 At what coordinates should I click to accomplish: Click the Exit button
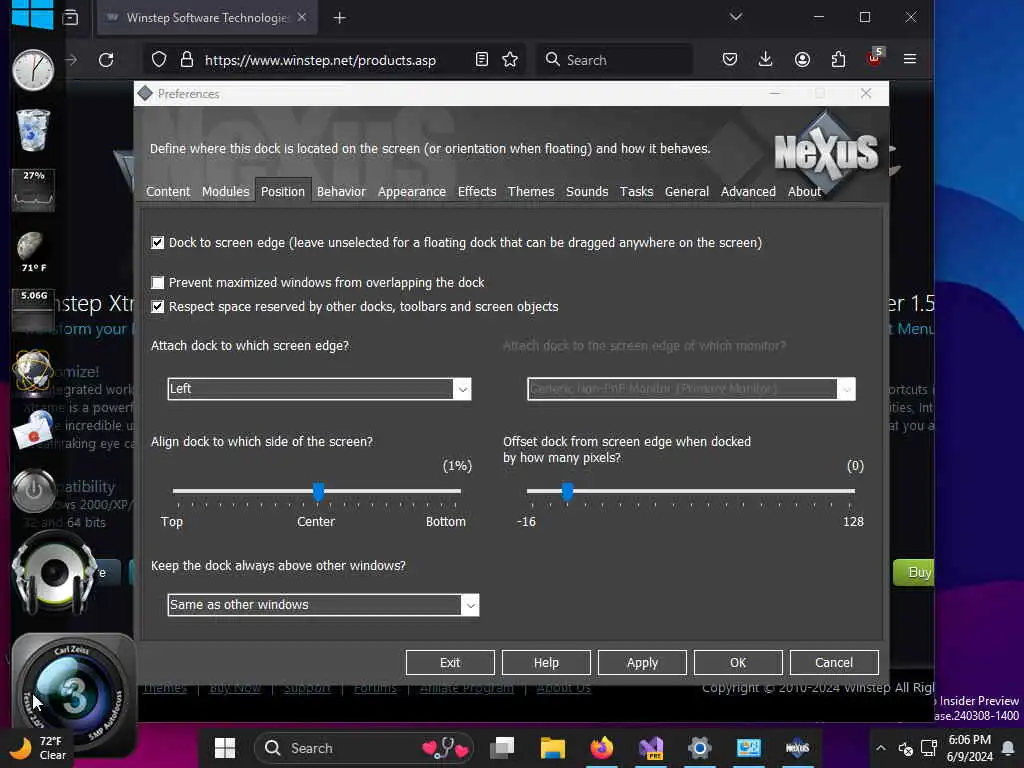(450, 662)
